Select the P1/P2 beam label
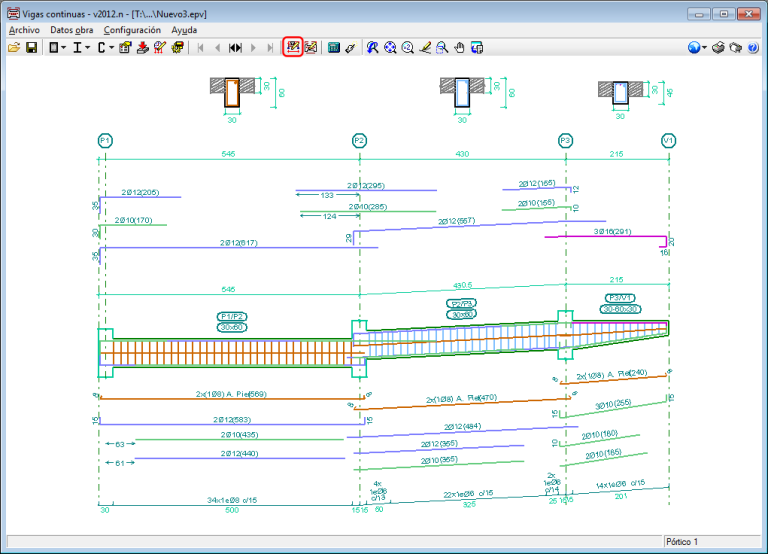The height and width of the screenshot is (554, 768). coord(232,316)
